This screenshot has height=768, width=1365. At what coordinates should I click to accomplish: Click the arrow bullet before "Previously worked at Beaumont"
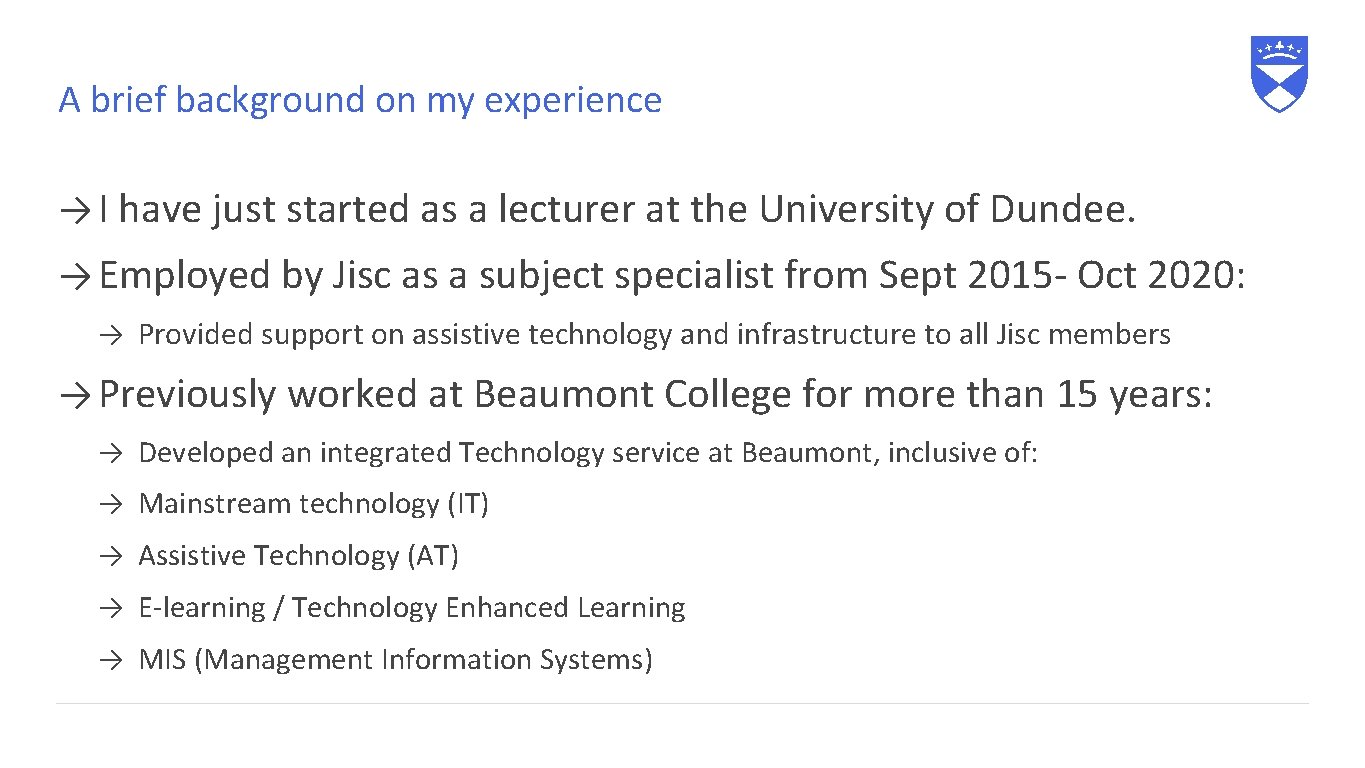pos(76,396)
